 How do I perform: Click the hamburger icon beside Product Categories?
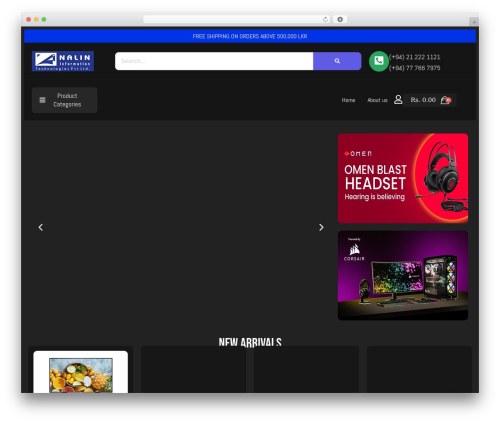pyautogui.click(x=42, y=100)
